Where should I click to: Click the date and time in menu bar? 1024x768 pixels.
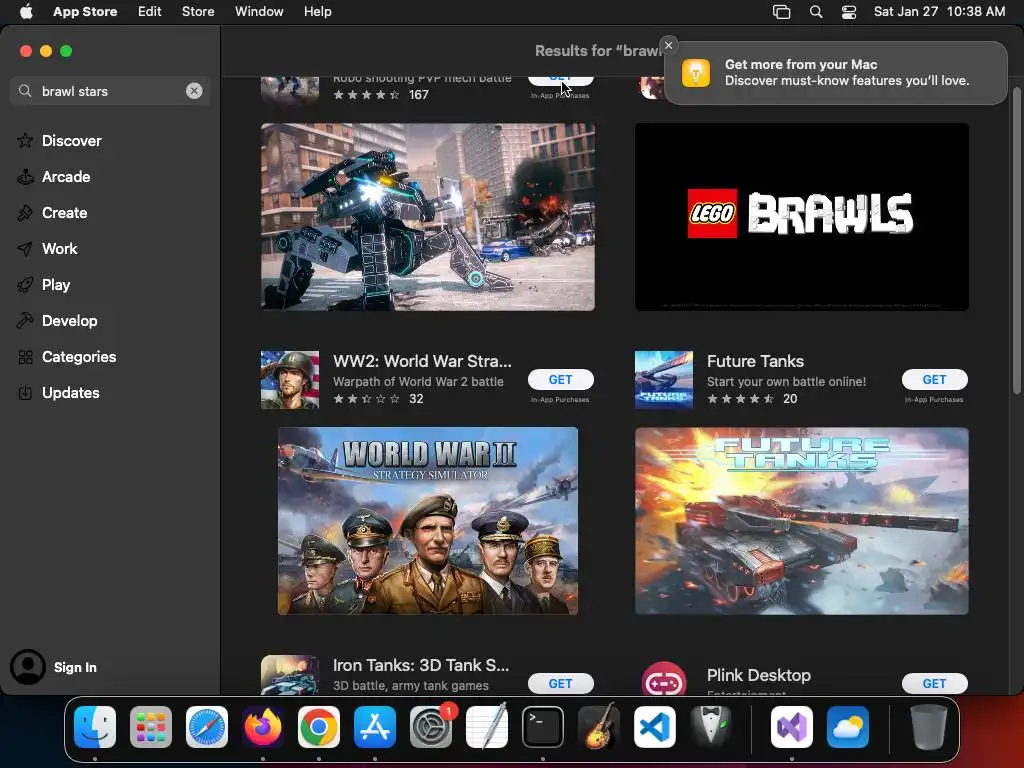point(939,11)
